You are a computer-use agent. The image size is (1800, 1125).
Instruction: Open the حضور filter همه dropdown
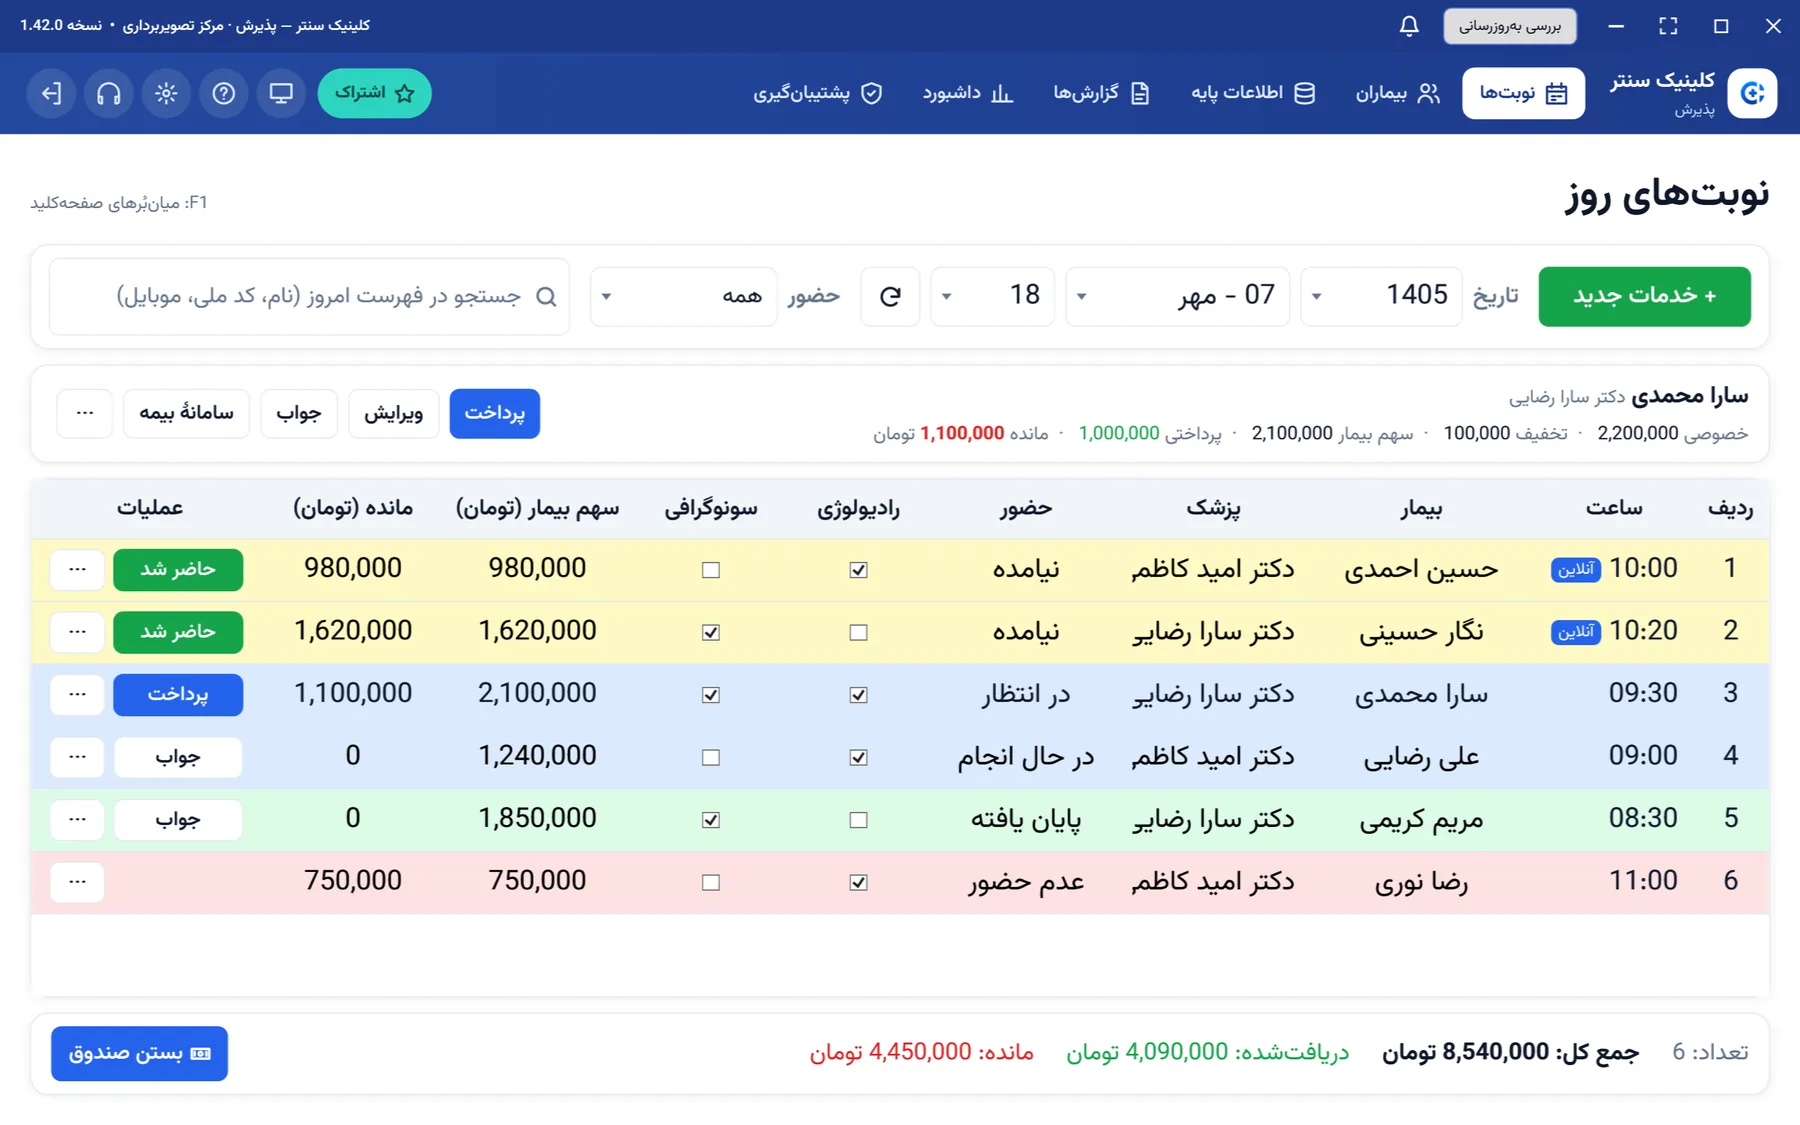683,296
